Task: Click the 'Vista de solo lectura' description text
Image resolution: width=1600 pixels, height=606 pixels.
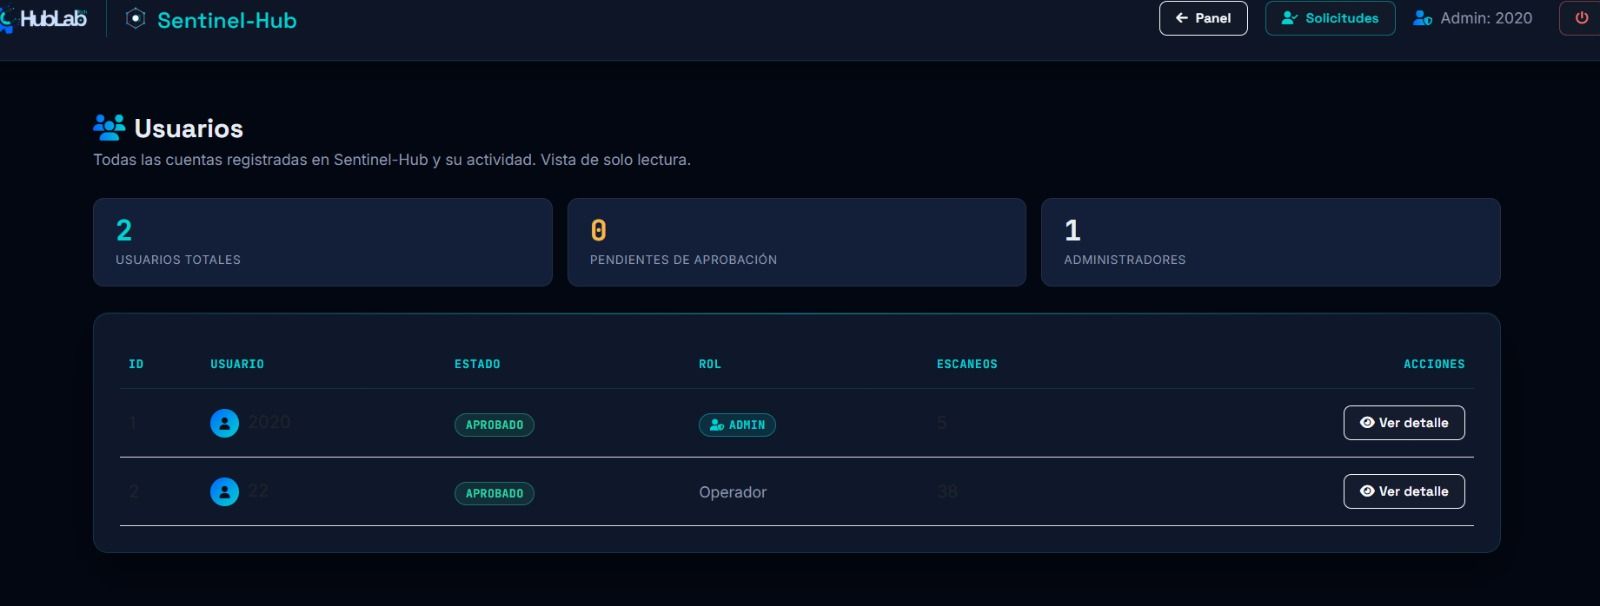Action: [615, 160]
